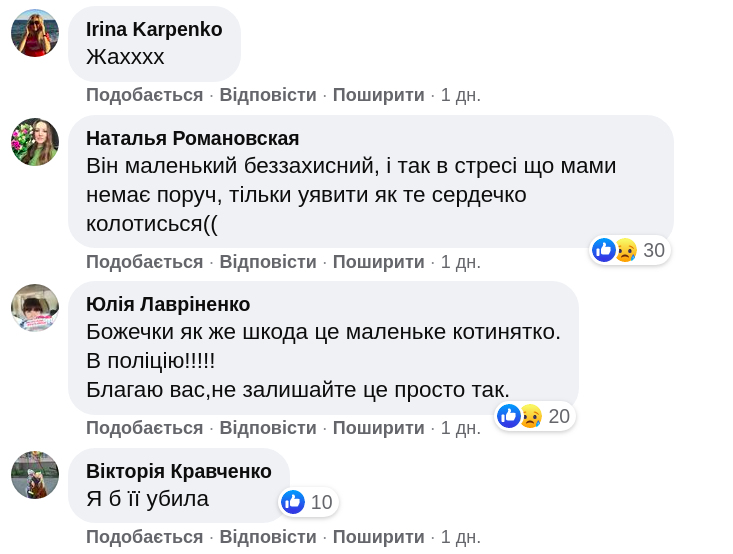Open reactions on Юлія Лавріненко's comment
The width and height of the screenshot is (733, 554).
click(534, 416)
